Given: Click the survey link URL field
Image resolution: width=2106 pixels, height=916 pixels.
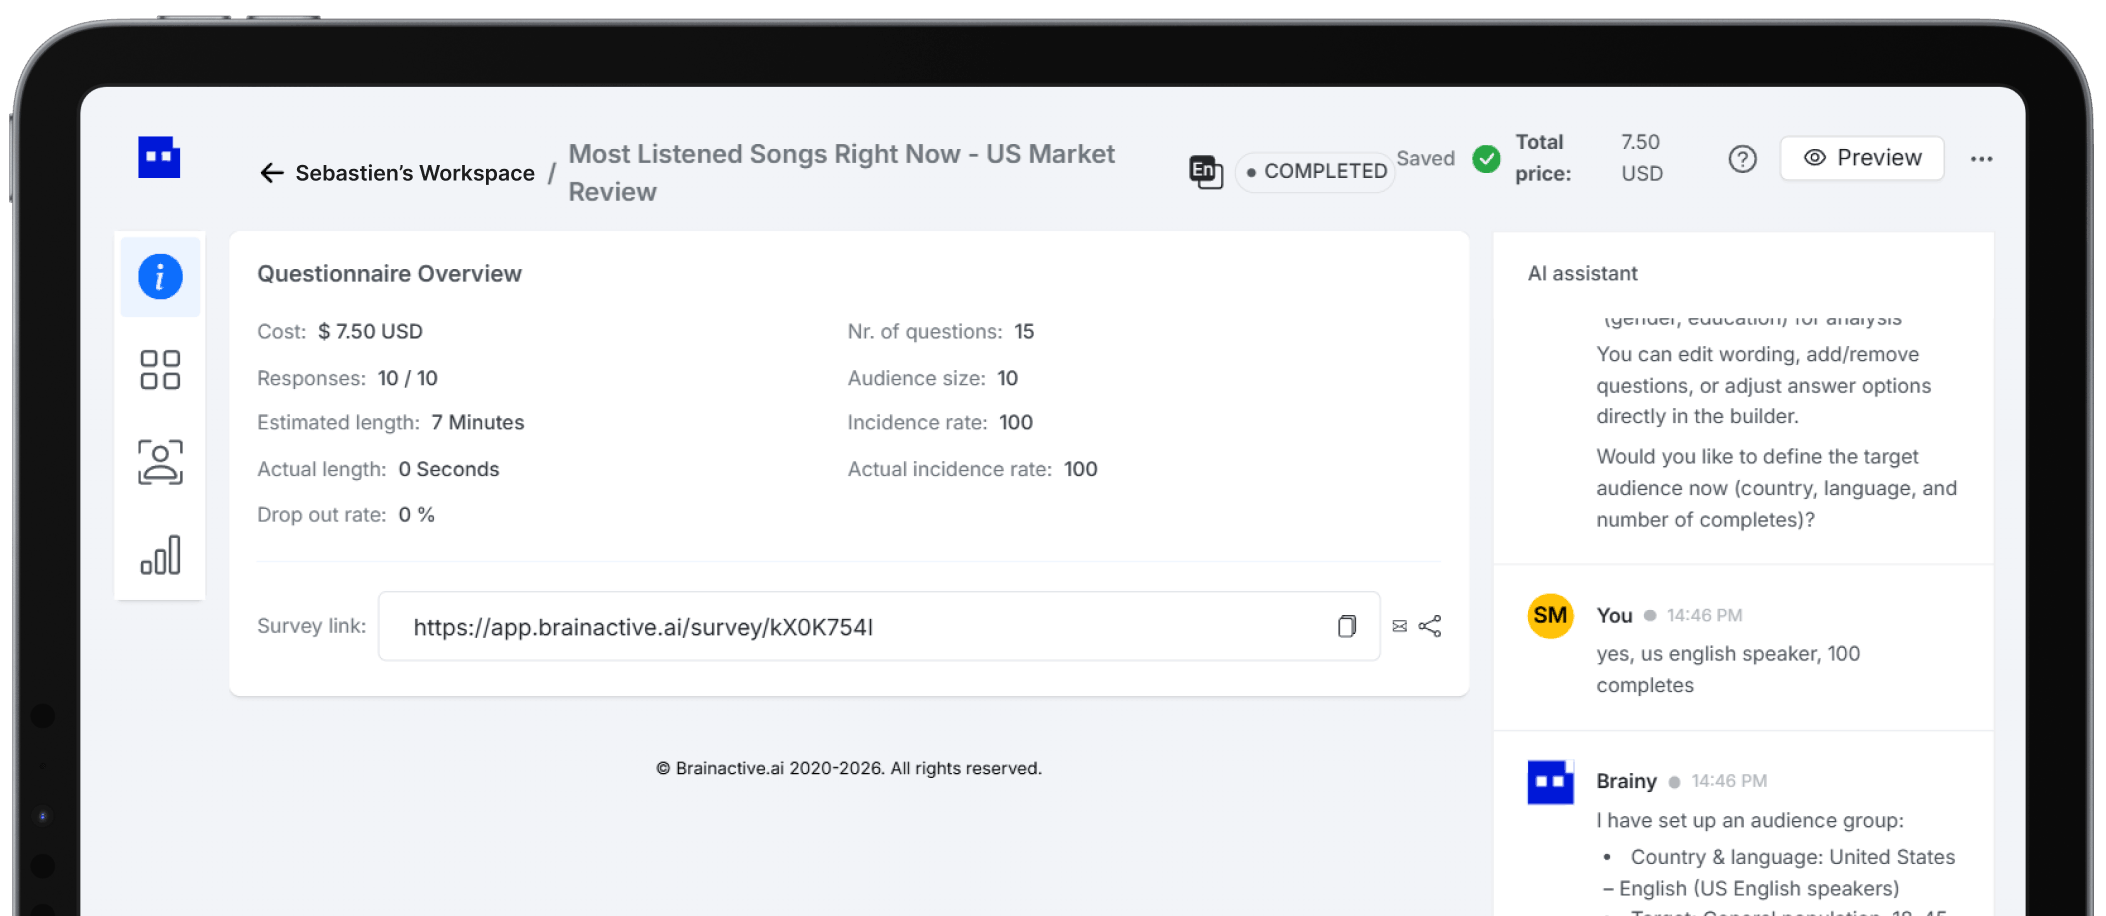Looking at the screenshot, I should (x=879, y=626).
